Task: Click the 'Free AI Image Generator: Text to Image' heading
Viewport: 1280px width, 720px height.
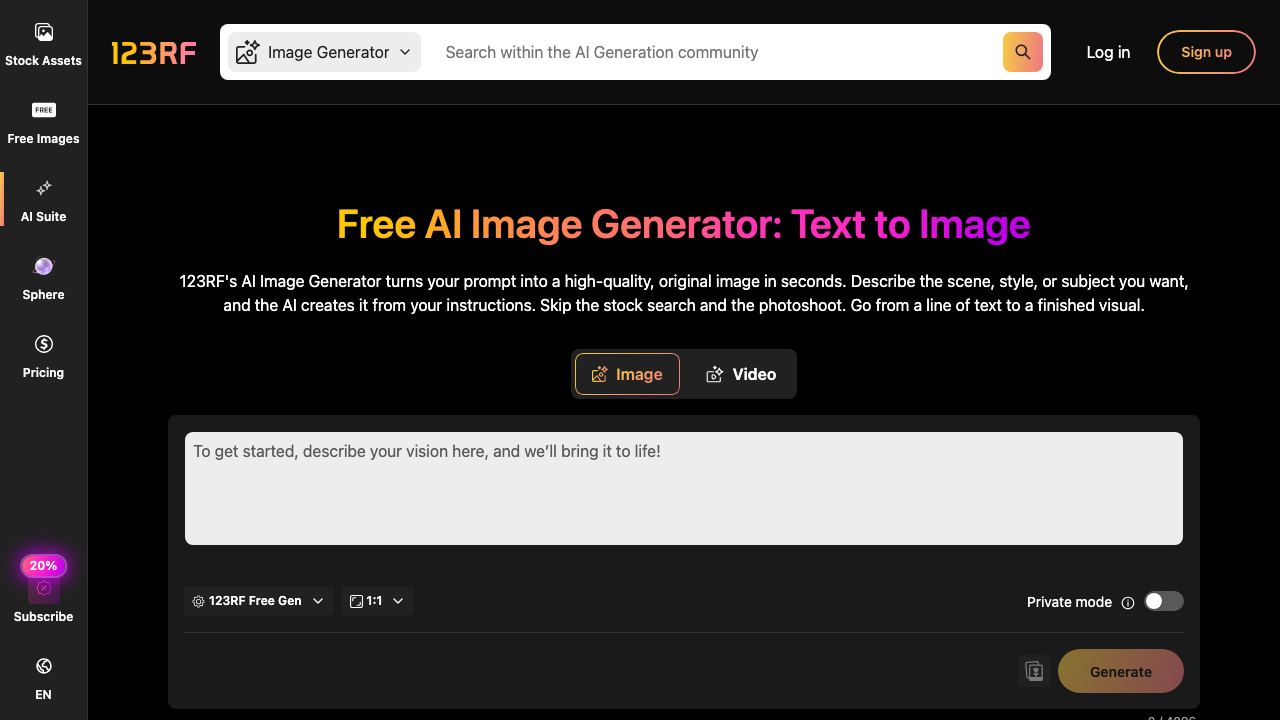Action: (x=684, y=224)
